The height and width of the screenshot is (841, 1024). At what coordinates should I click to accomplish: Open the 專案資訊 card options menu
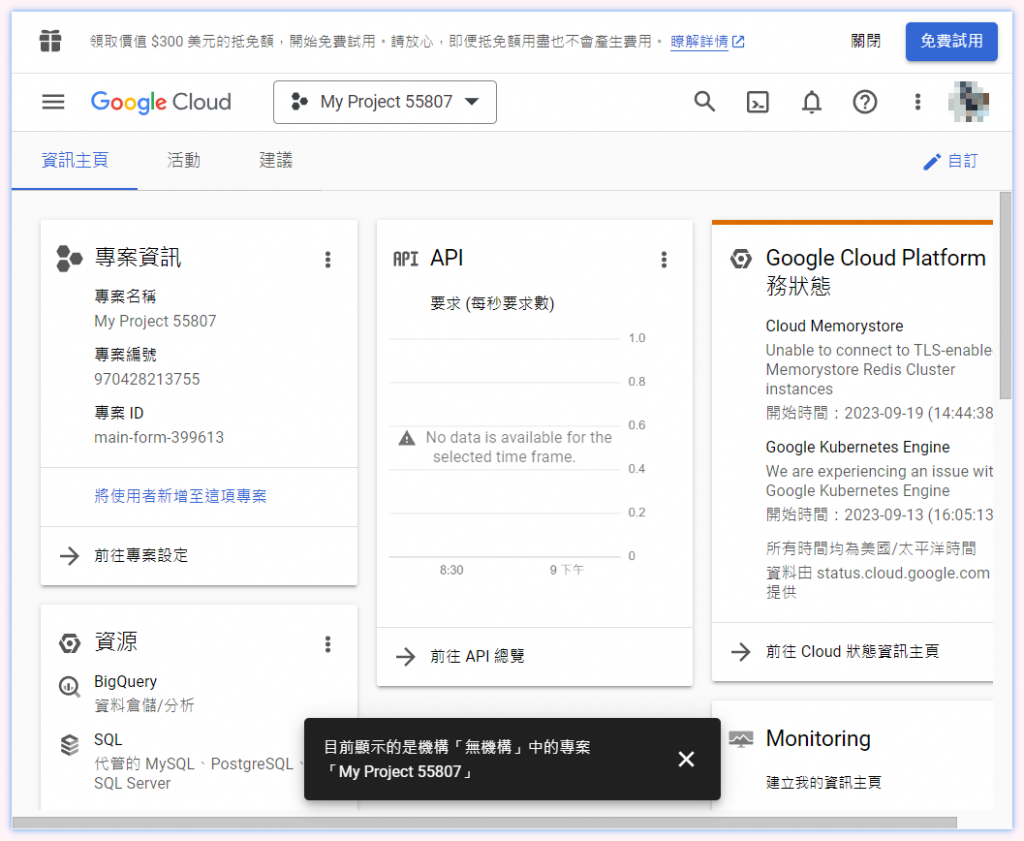328,259
